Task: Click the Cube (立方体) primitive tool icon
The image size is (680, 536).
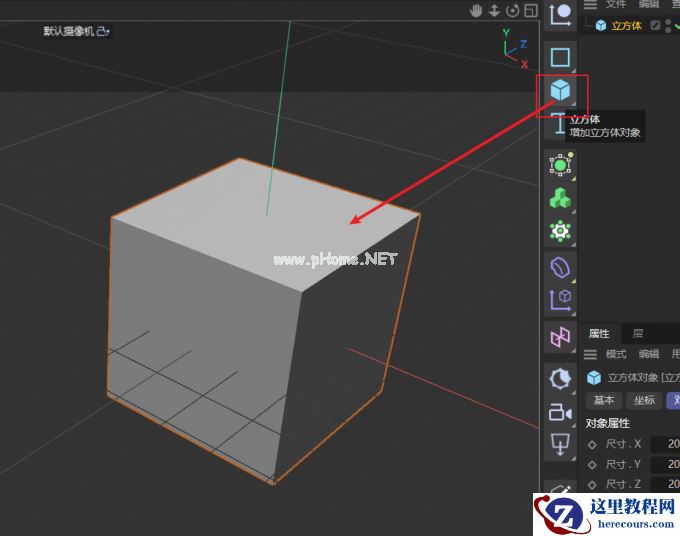Action: [560, 92]
